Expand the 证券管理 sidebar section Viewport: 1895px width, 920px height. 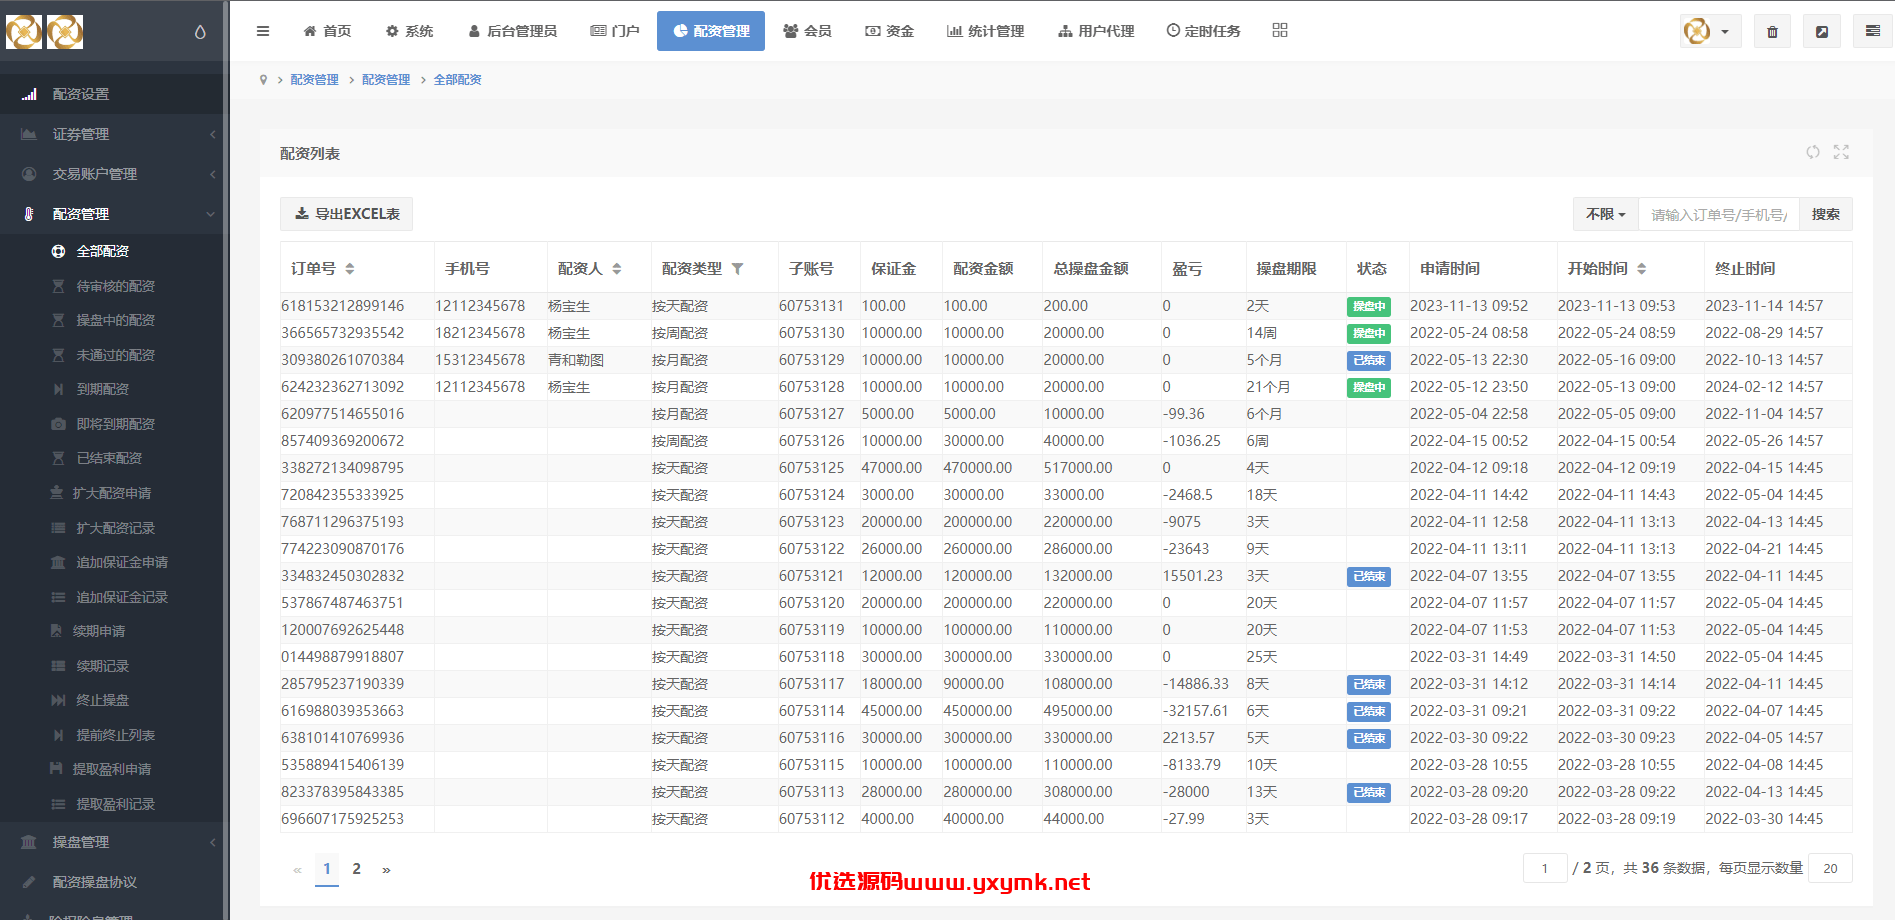coord(112,134)
